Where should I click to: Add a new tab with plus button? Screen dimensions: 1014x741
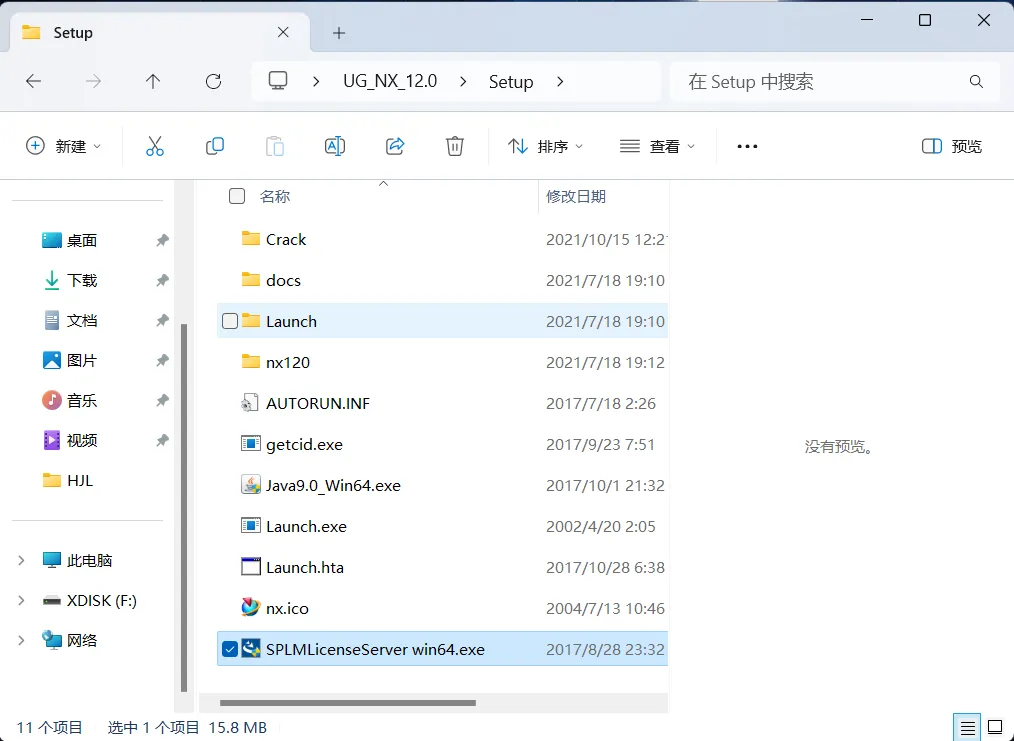[x=339, y=33]
